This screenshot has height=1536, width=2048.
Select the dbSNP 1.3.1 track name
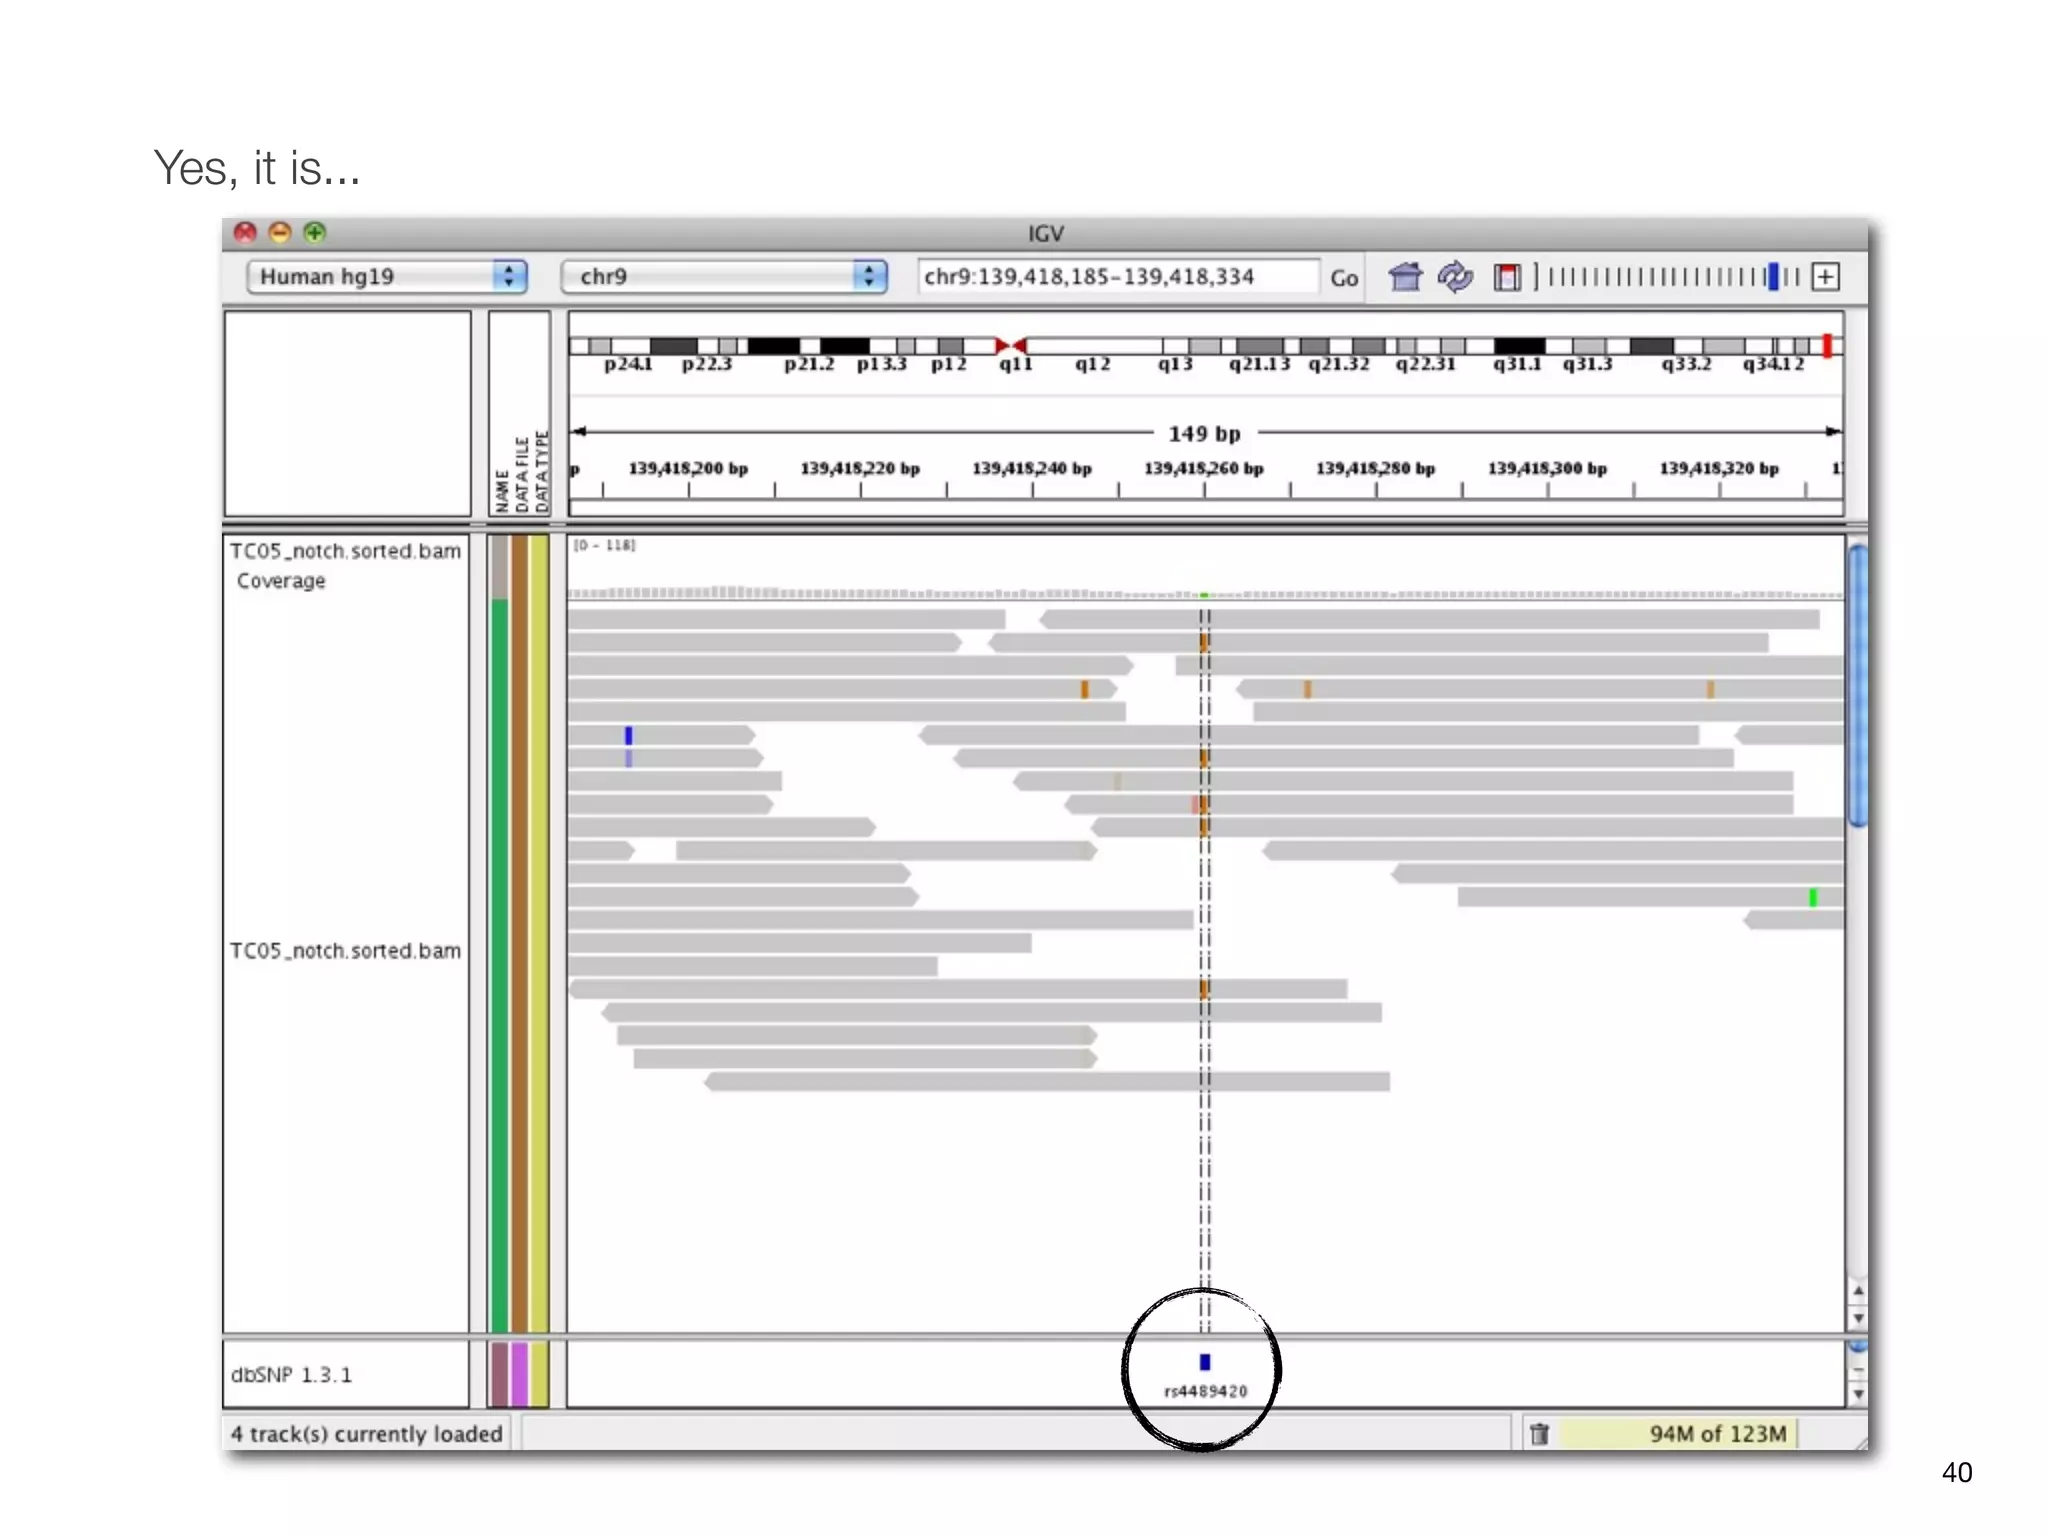[x=291, y=1375]
